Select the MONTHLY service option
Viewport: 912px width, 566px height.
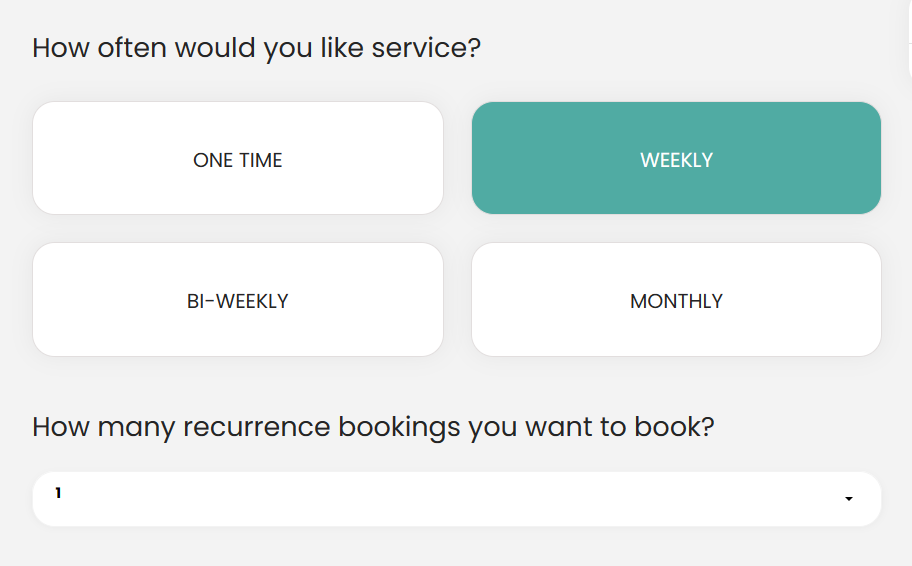pyautogui.click(x=676, y=300)
